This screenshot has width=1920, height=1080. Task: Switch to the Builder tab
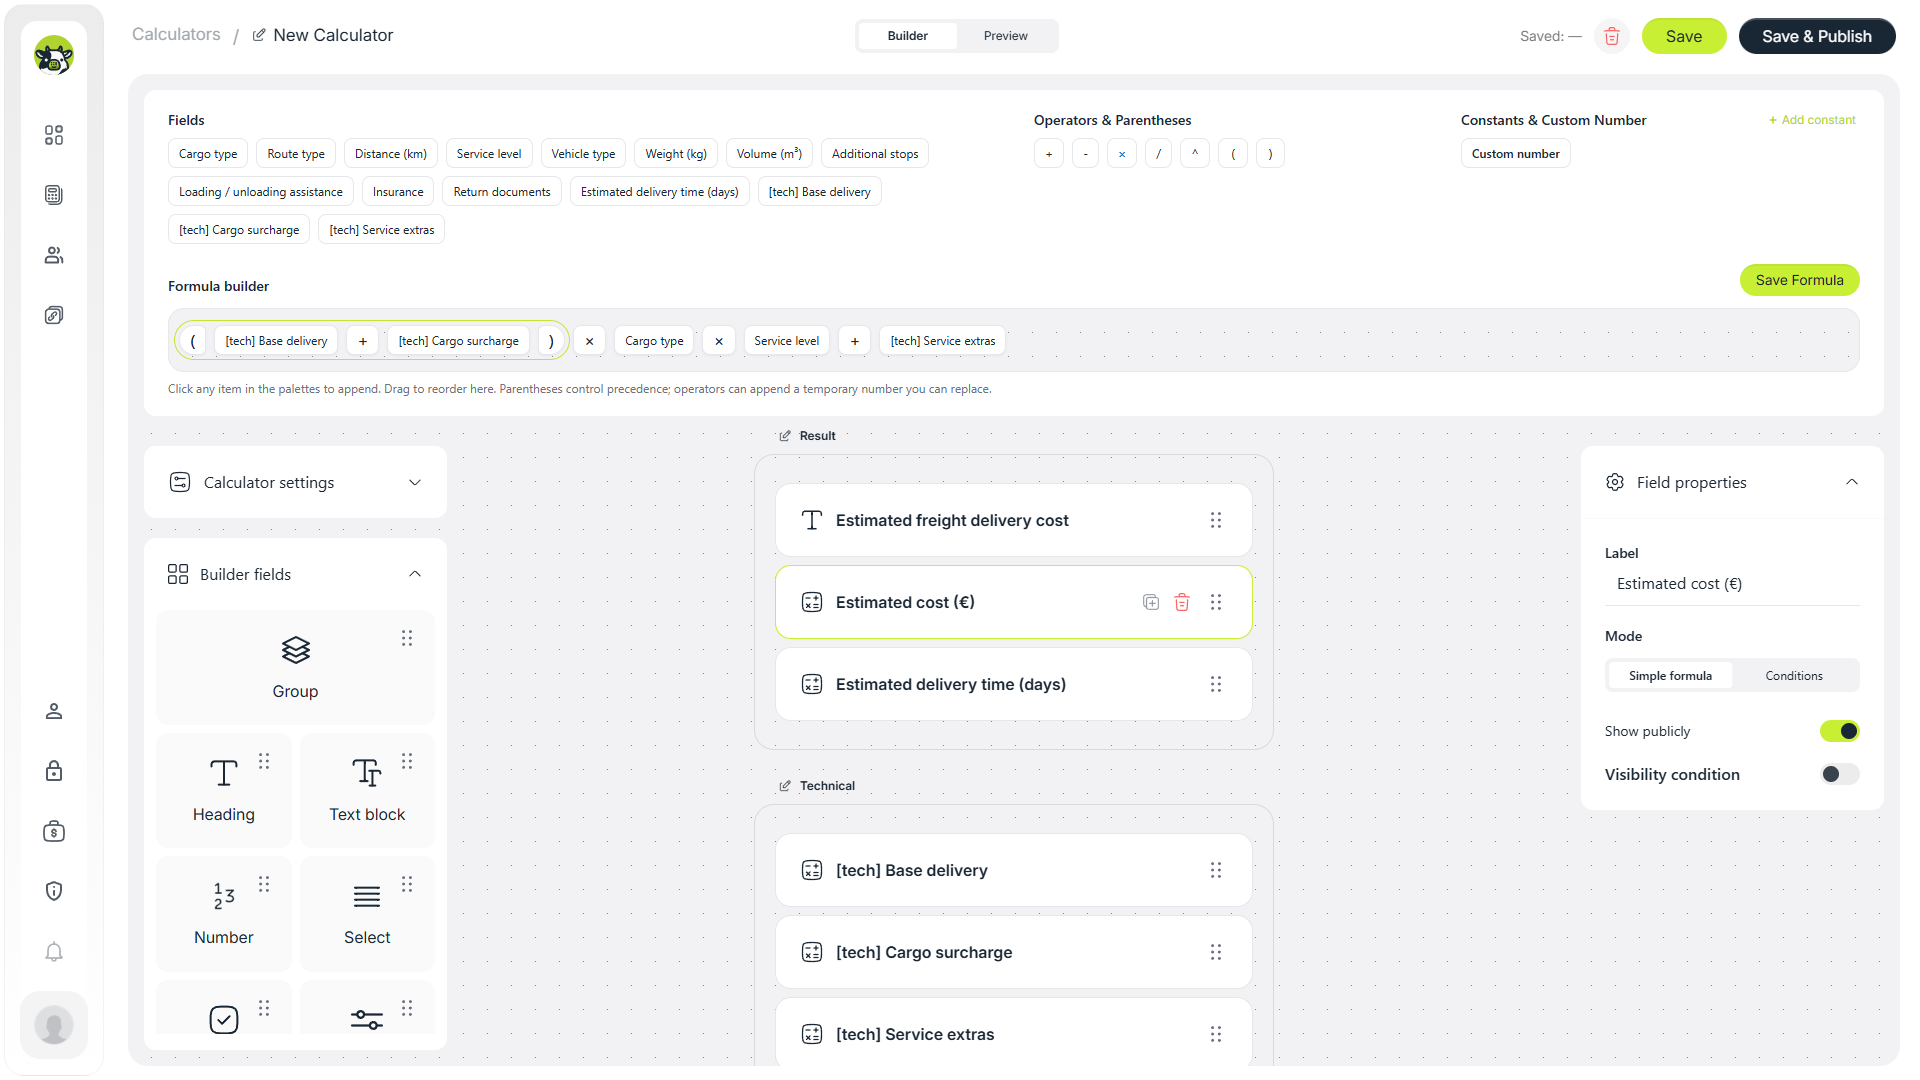click(x=907, y=36)
